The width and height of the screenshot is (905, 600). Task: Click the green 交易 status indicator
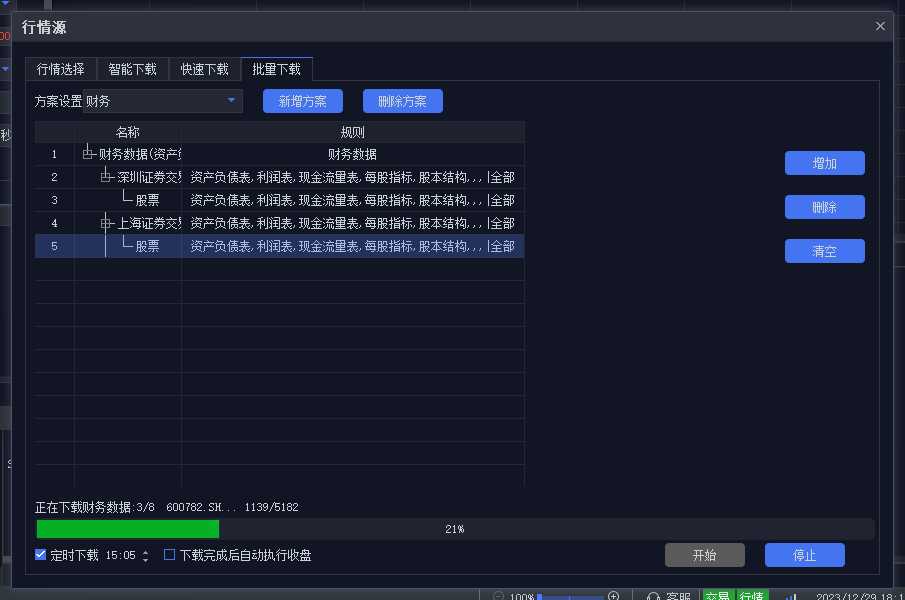pos(718,595)
